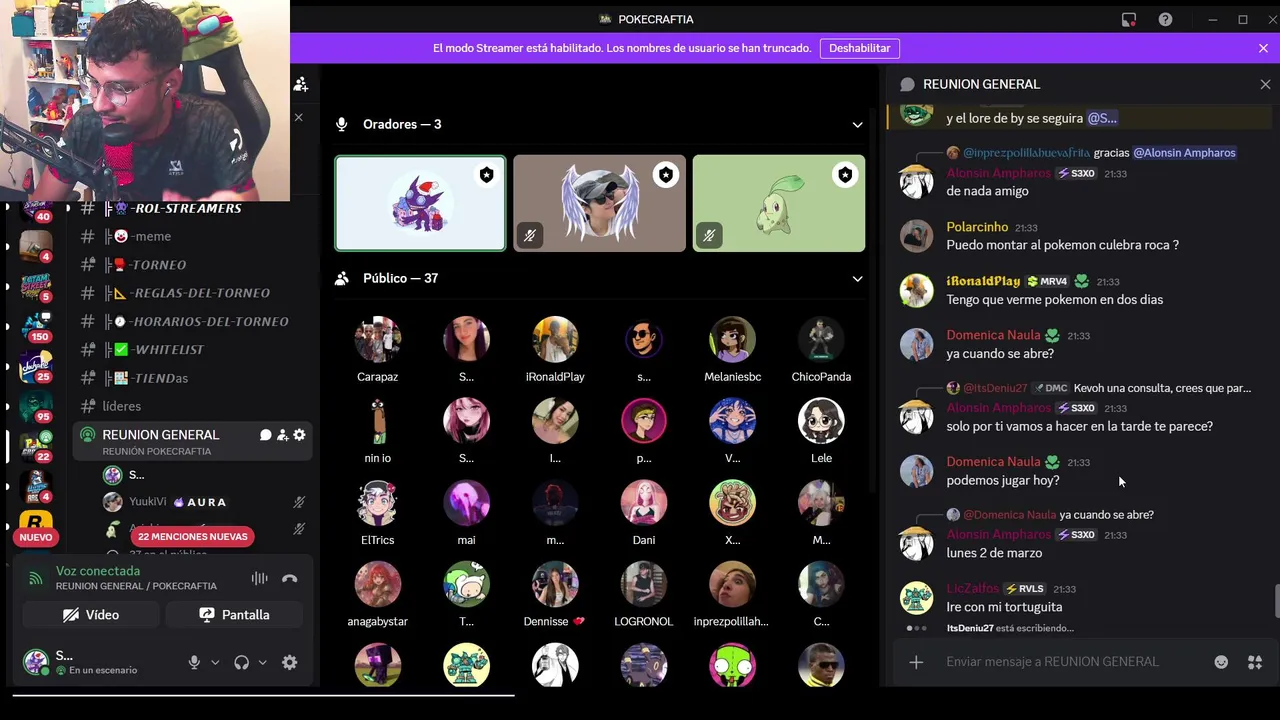Open the inbox icon in title bar

point(1129,19)
